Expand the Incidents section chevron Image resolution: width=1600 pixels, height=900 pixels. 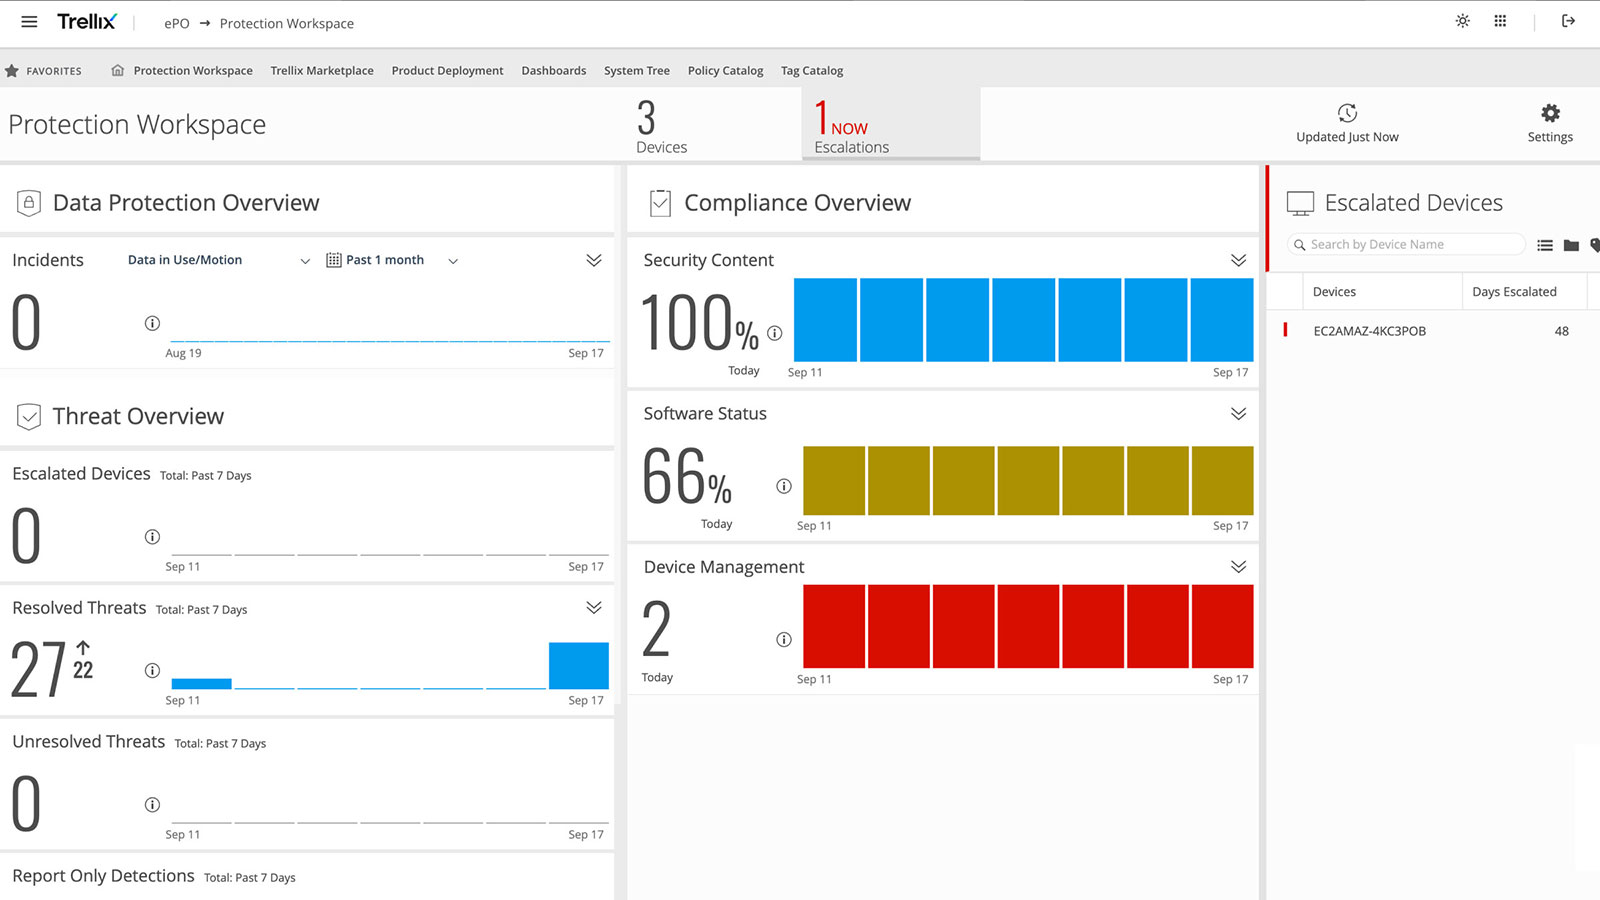(x=594, y=260)
